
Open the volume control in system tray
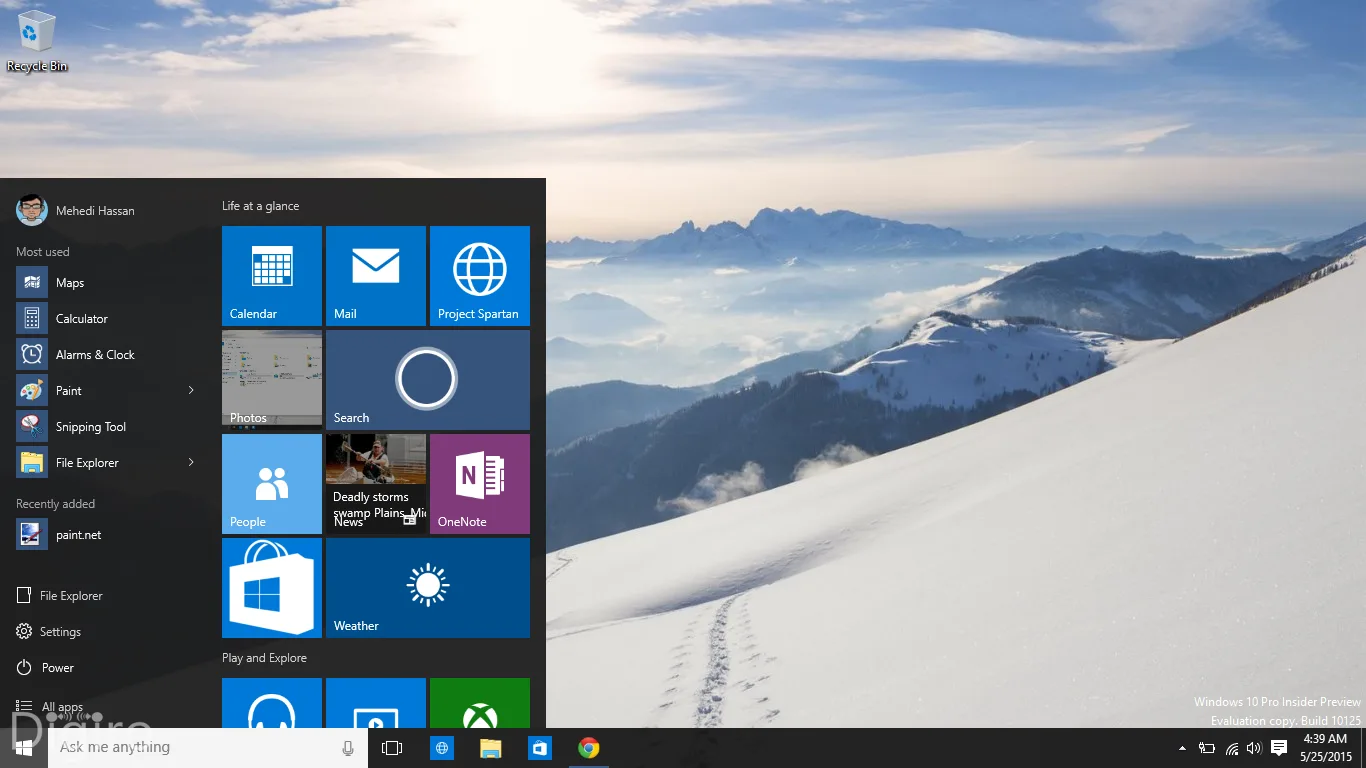tap(1254, 748)
